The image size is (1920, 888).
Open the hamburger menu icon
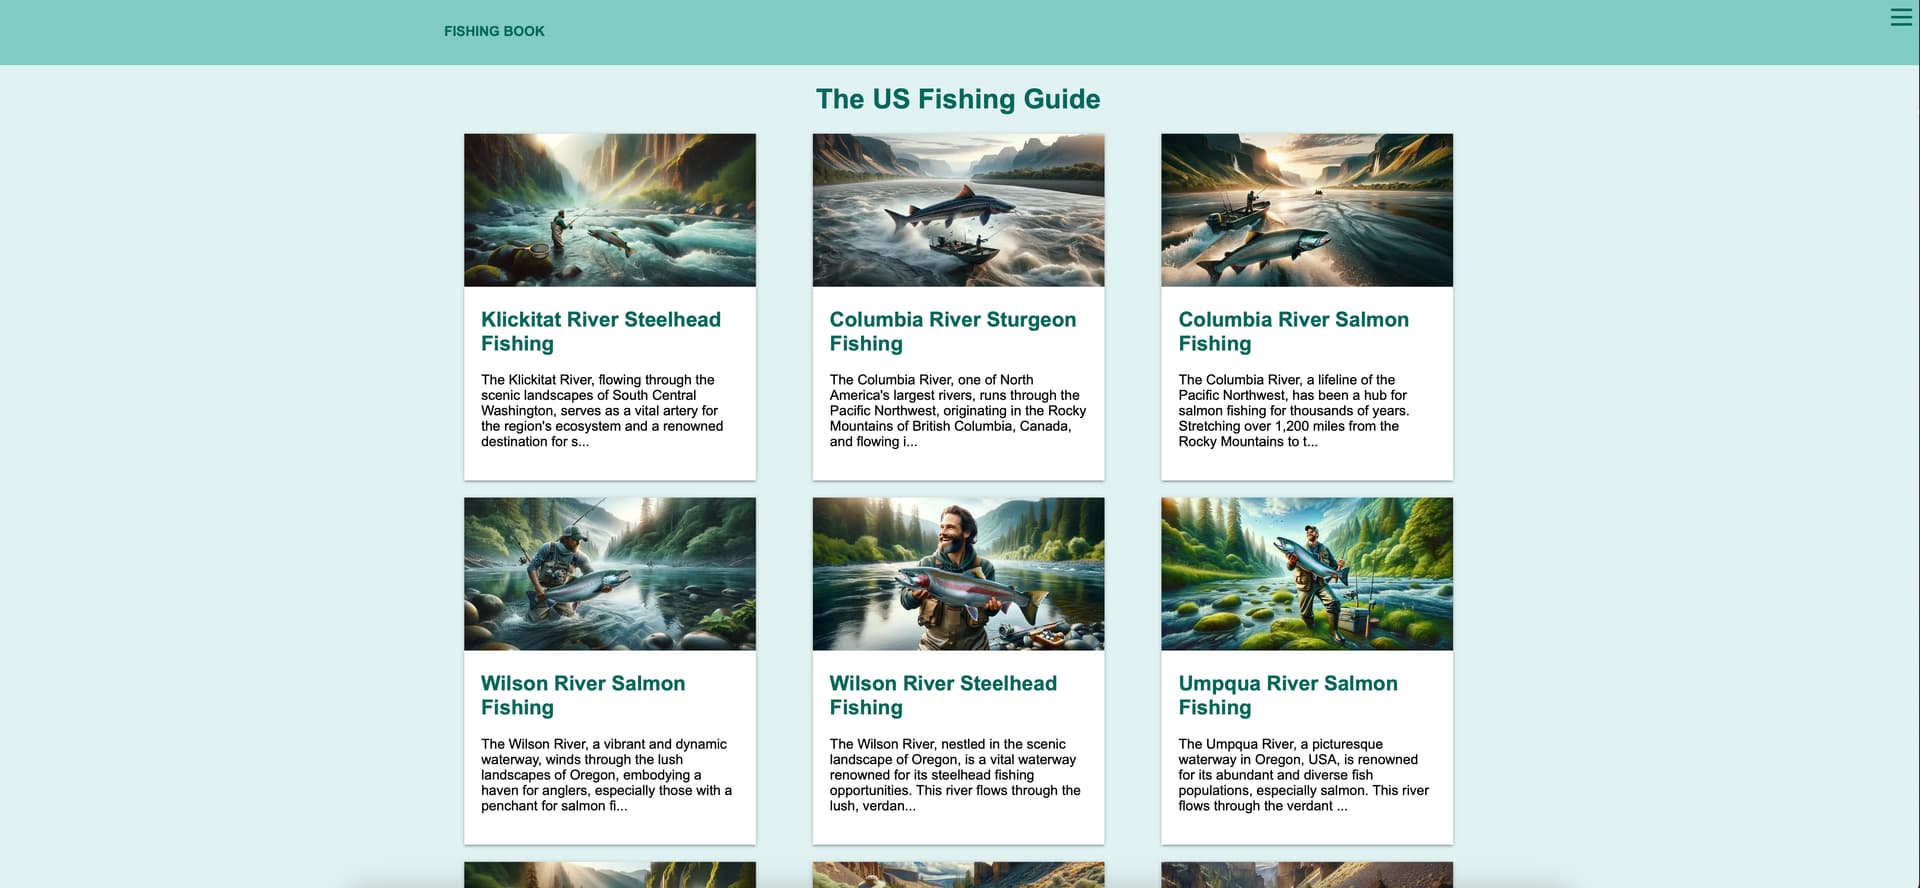point(1900,17)
